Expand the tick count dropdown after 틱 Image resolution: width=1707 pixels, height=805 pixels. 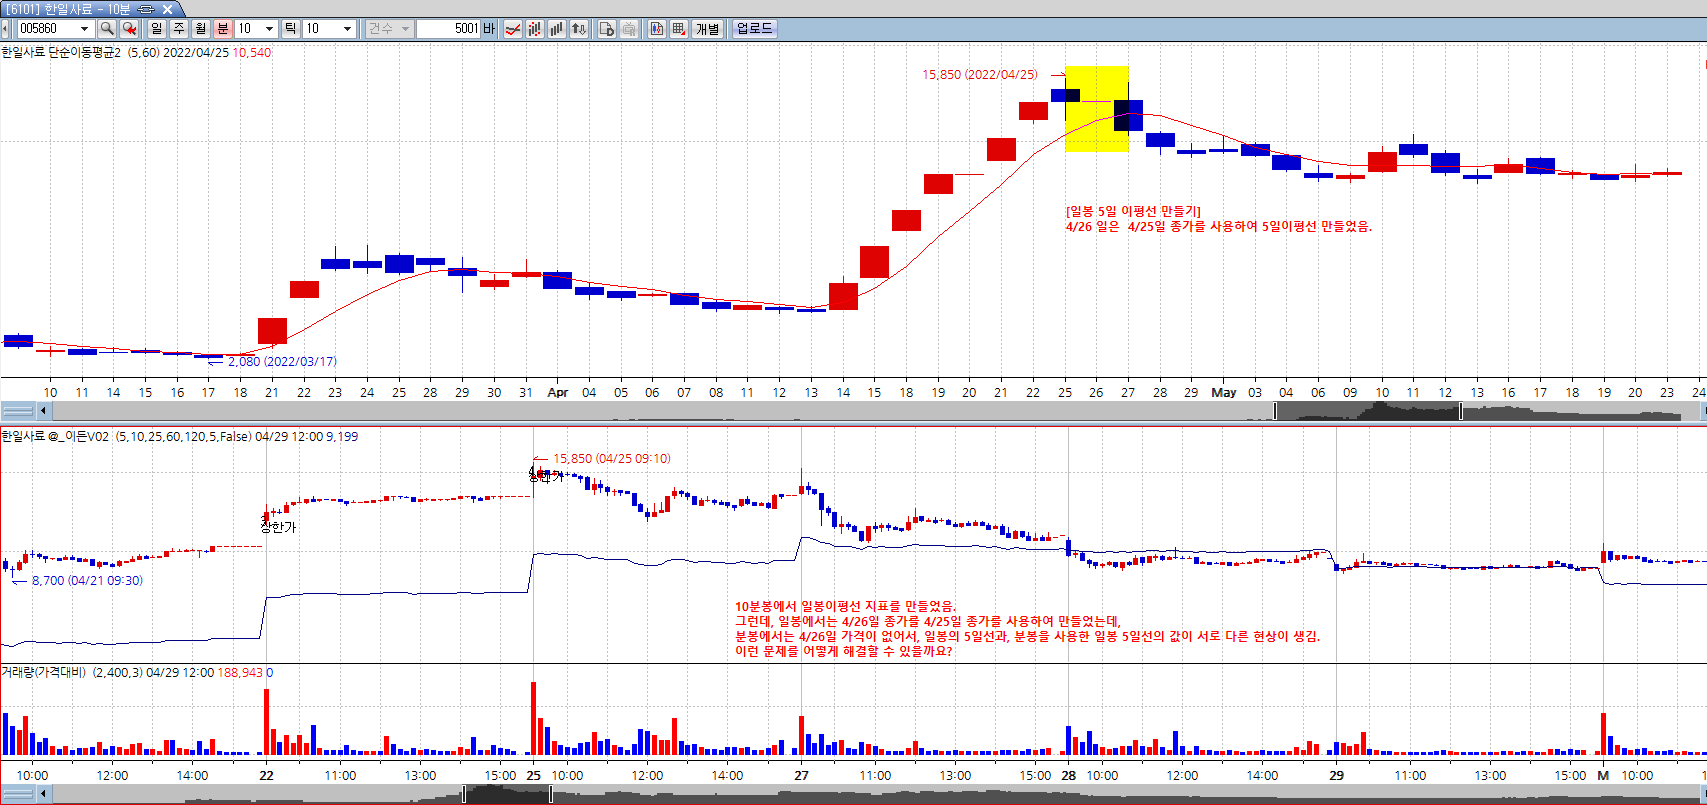pos(347,29)
